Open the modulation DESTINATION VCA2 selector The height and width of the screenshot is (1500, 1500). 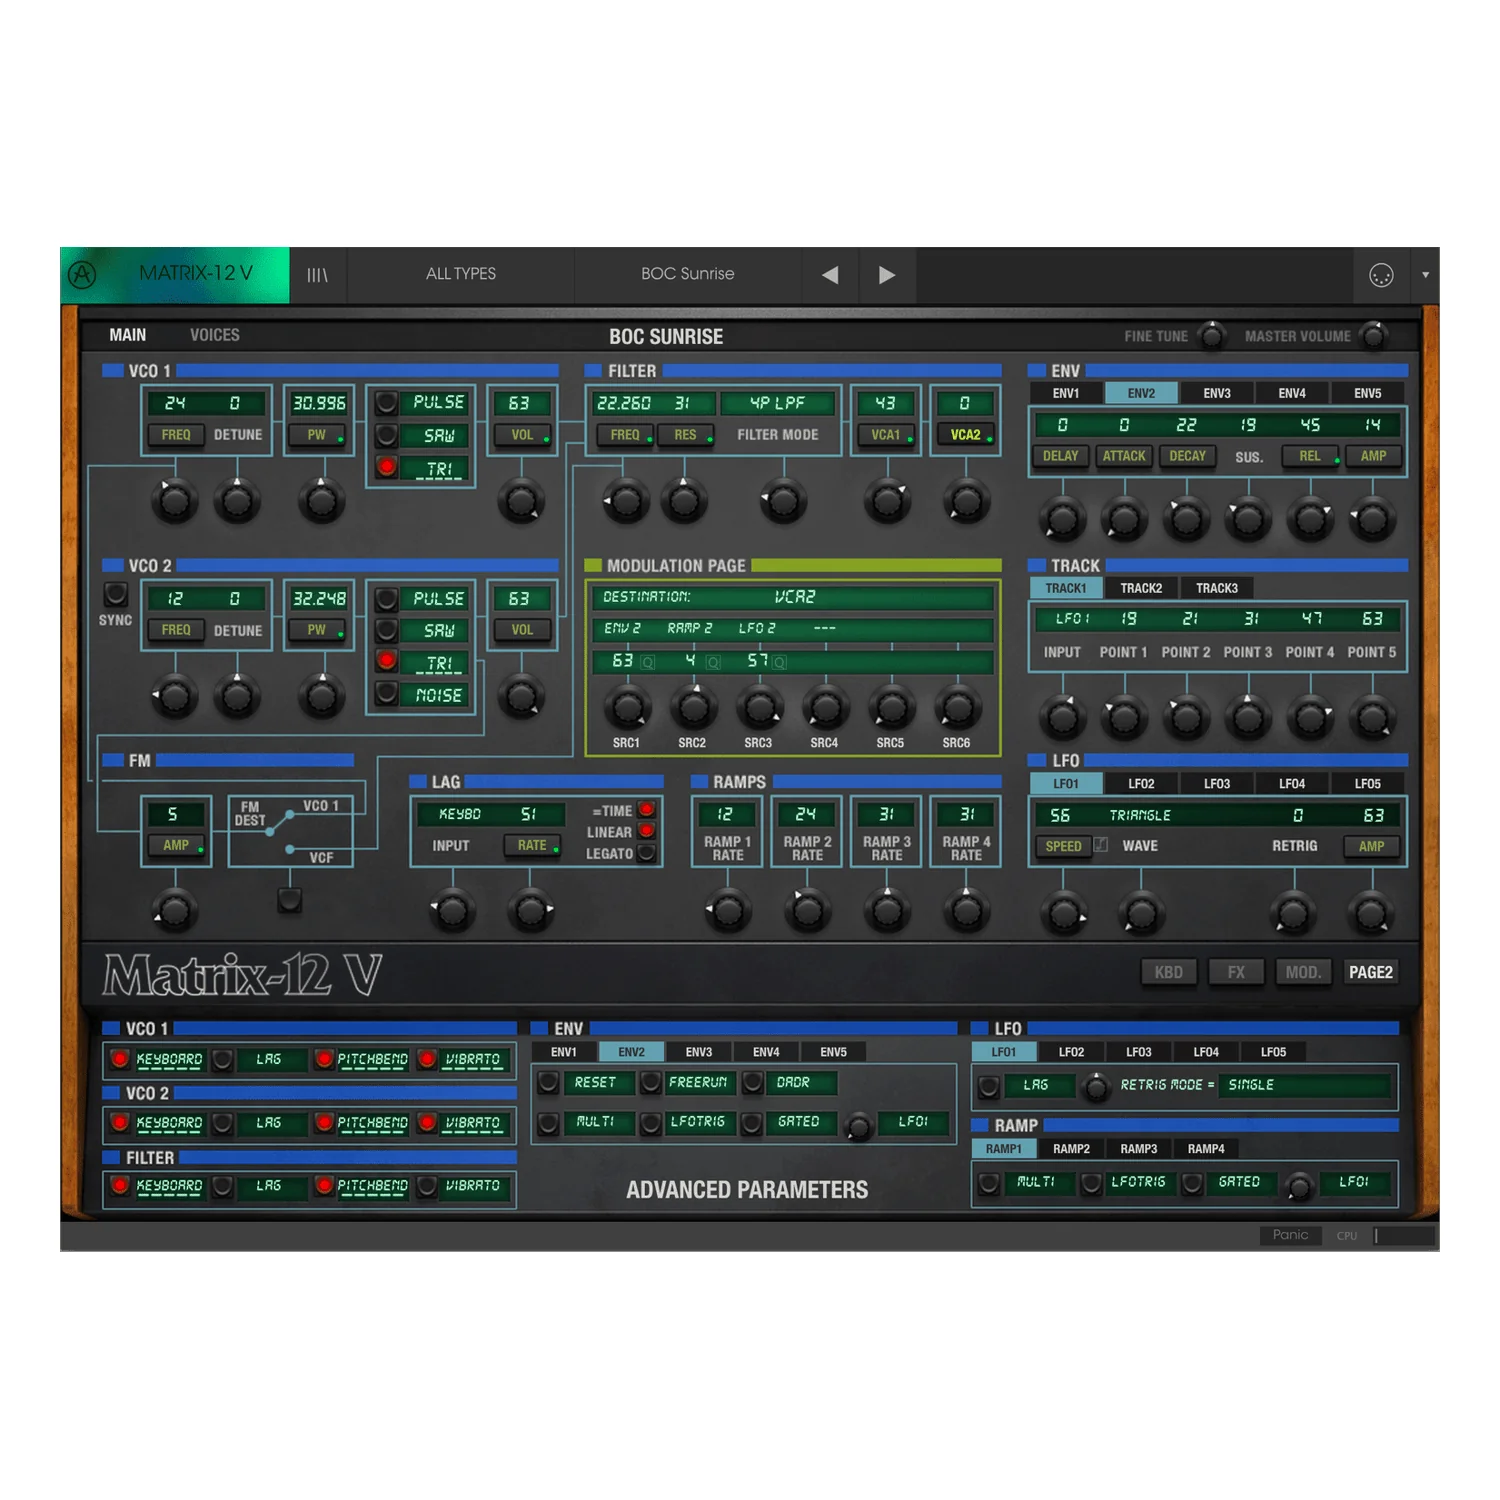[792, 597]
